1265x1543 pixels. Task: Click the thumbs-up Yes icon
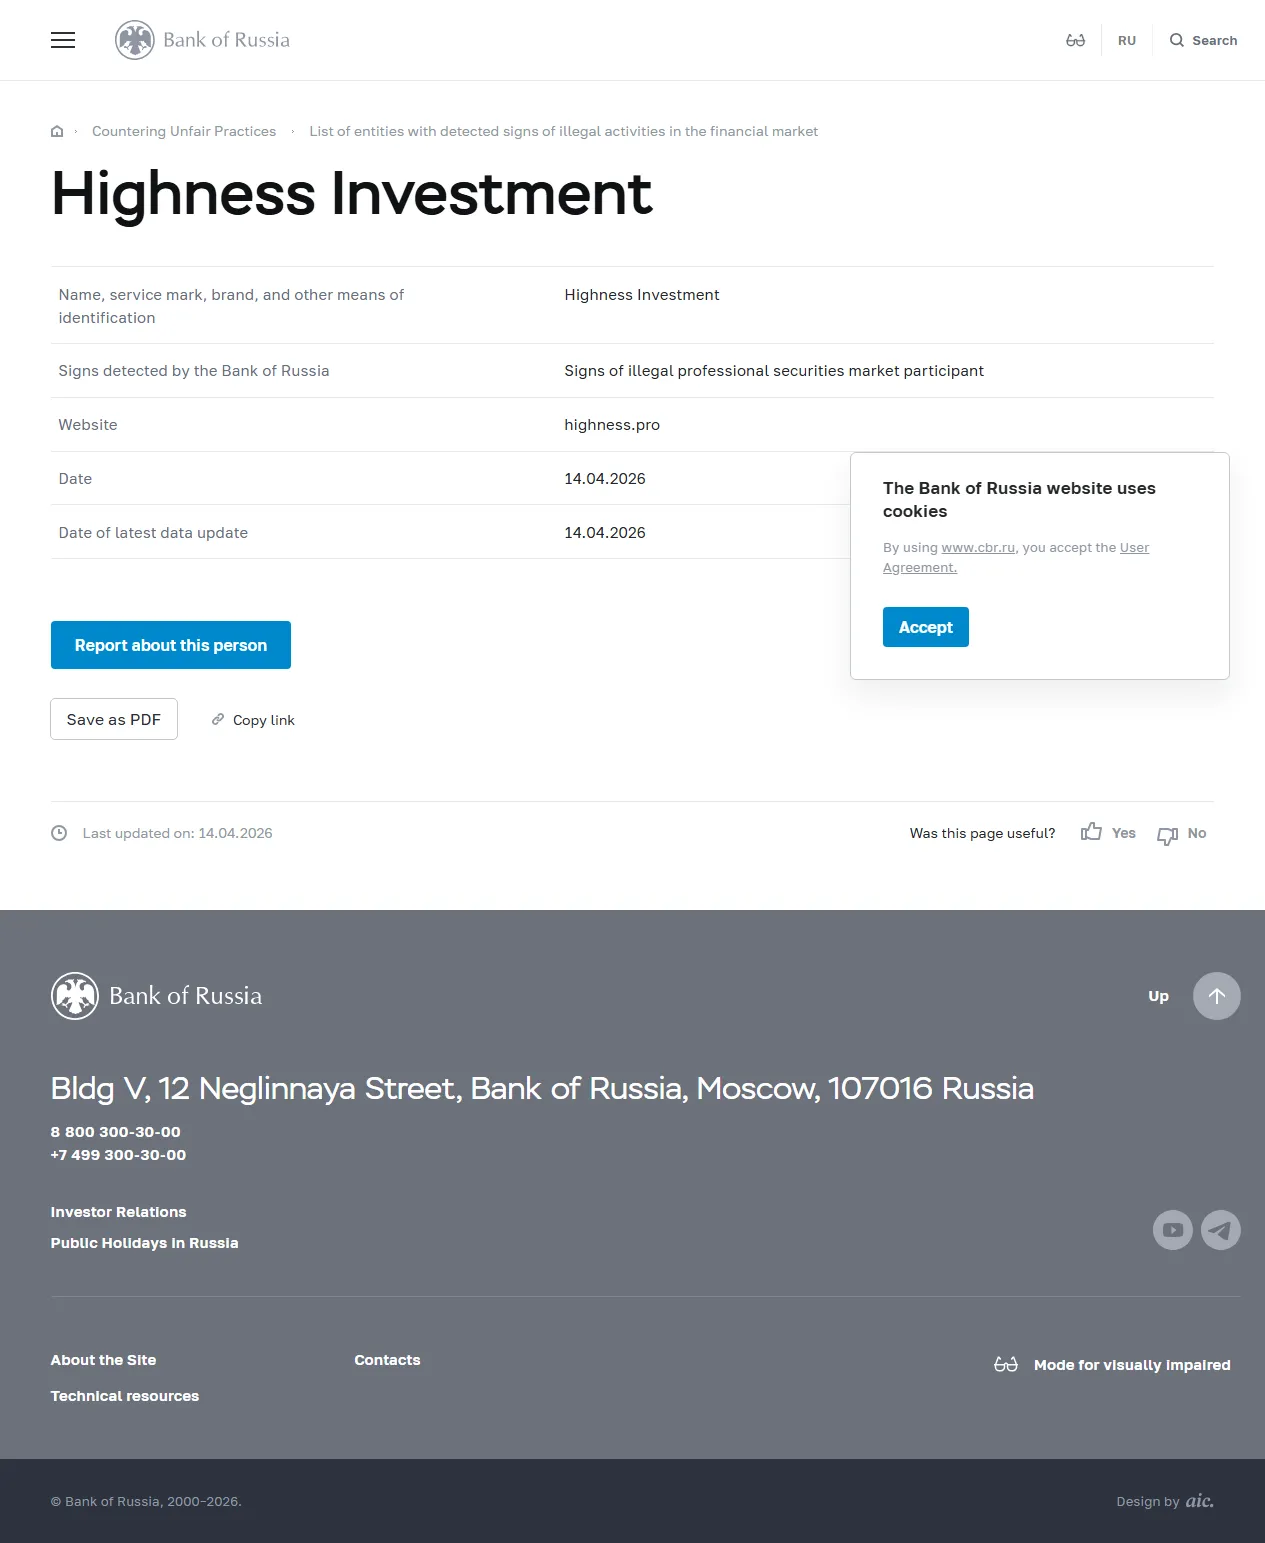(x=1091, y=832)
